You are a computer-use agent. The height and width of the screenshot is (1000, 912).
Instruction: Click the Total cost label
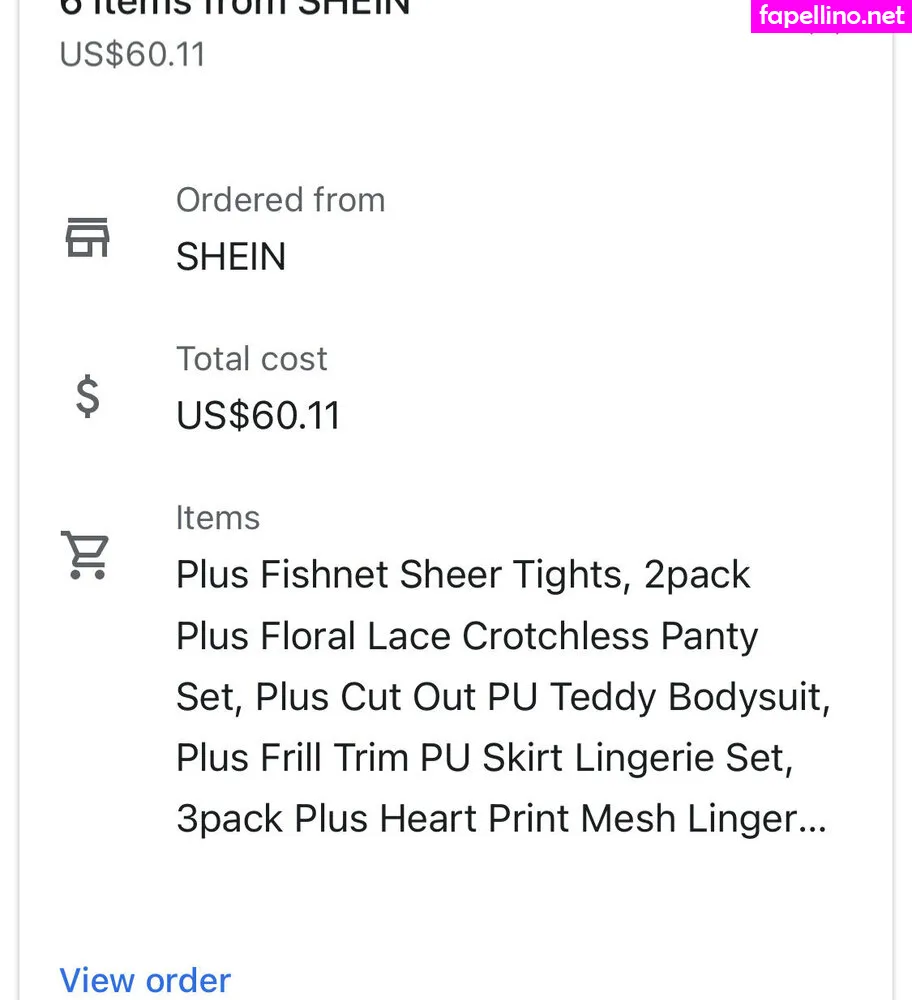252,359
